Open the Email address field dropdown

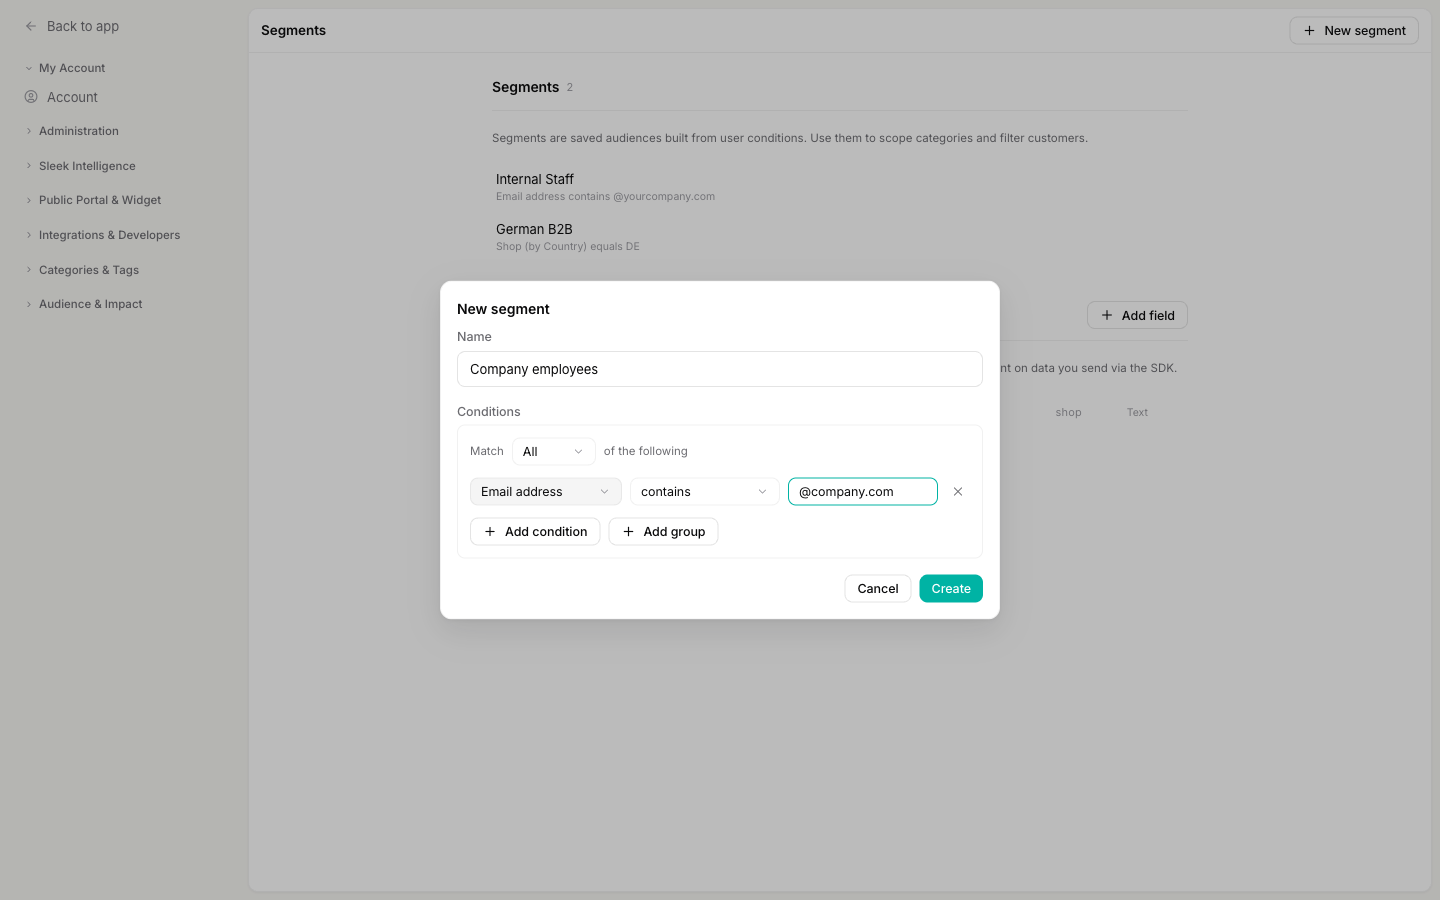(x=545, y=492)
